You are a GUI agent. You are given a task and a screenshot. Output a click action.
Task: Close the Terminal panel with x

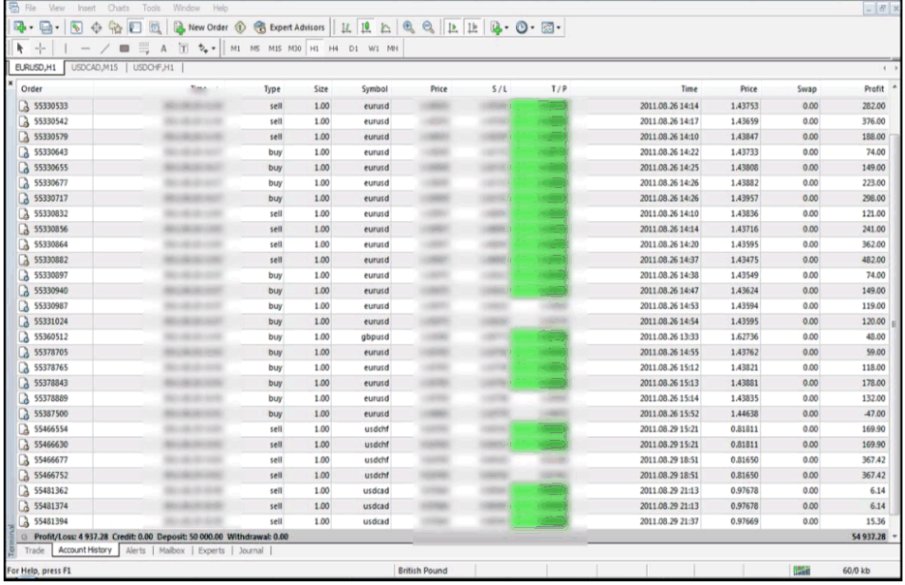[10, 84]
